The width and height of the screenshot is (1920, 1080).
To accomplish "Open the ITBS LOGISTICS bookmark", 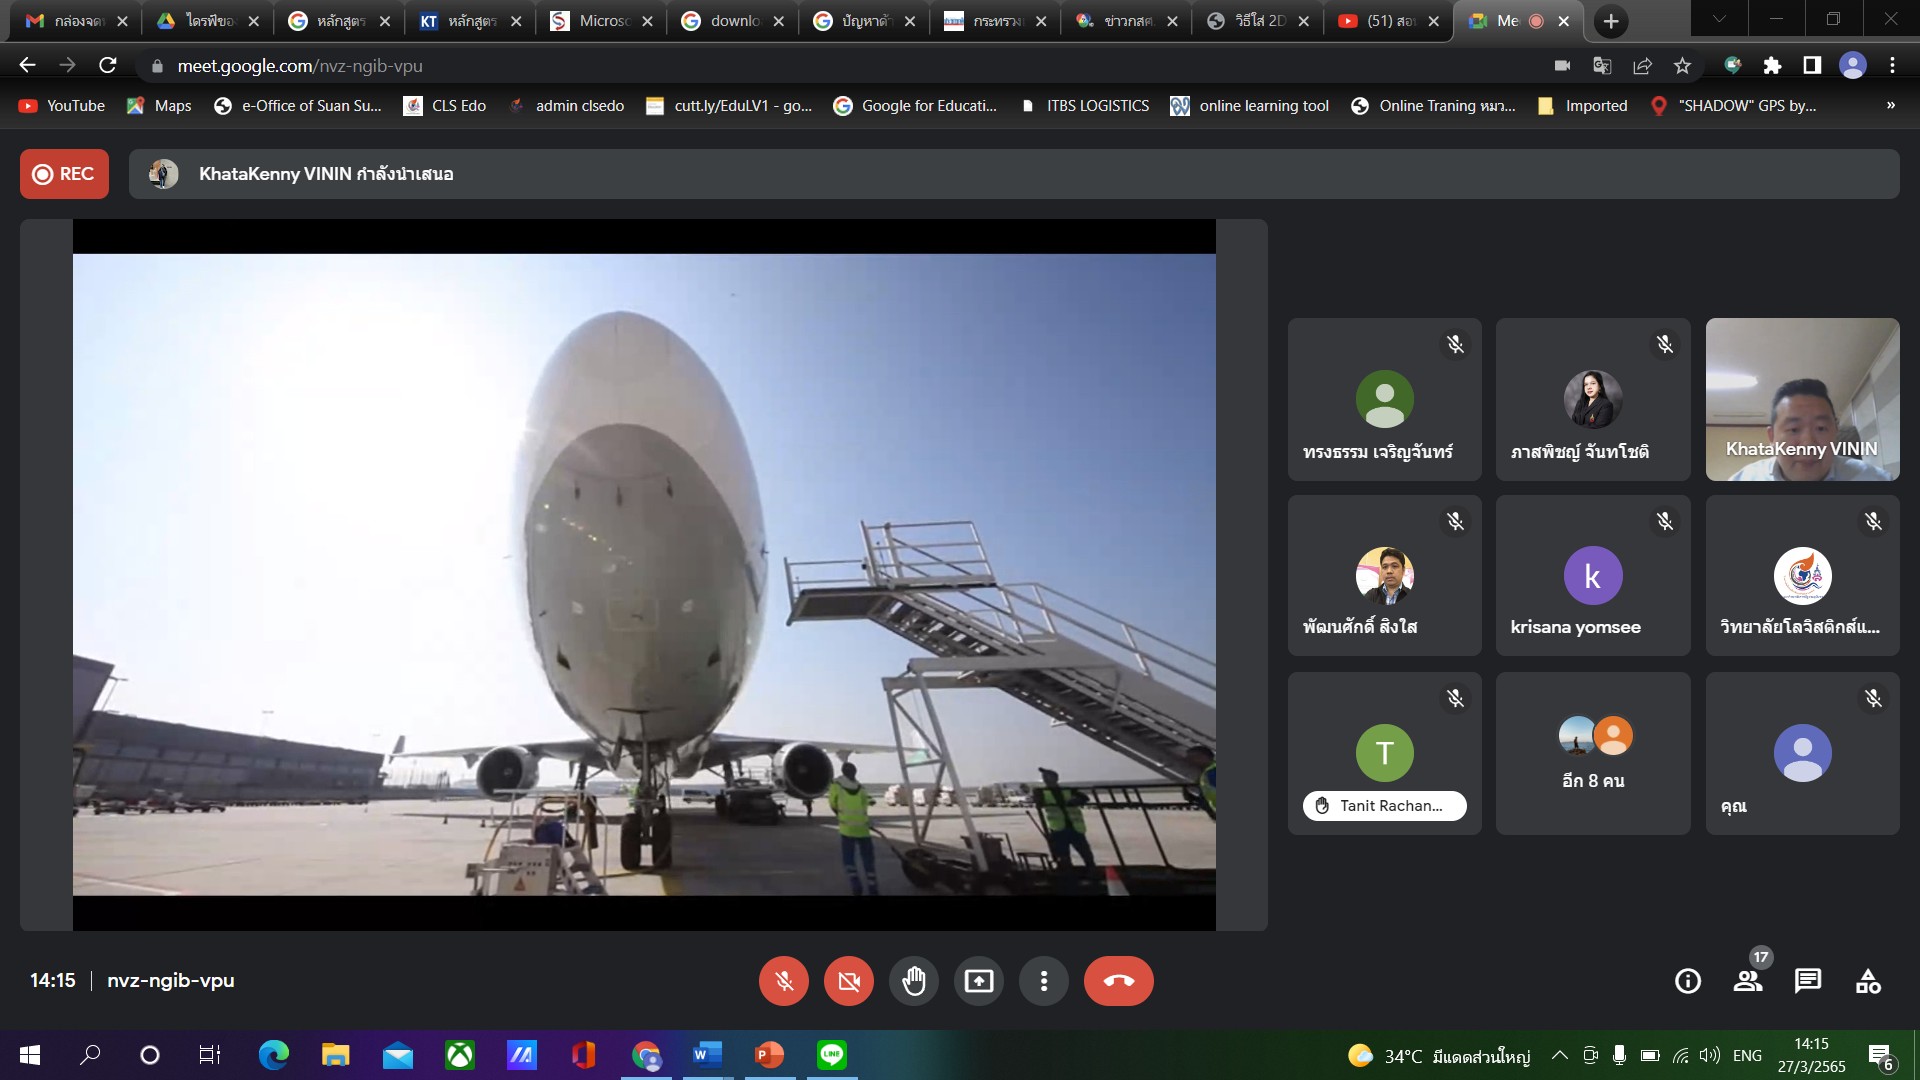I will (x=1085, y=106).
